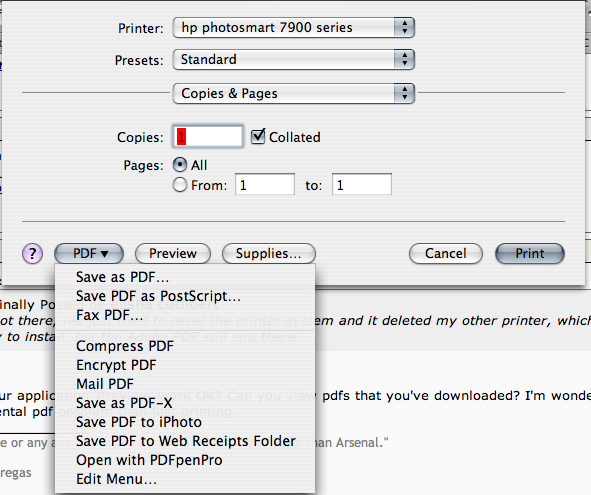
Task: Open the Presets dropdown set to Standard
Action: click(x=294, y=60)
